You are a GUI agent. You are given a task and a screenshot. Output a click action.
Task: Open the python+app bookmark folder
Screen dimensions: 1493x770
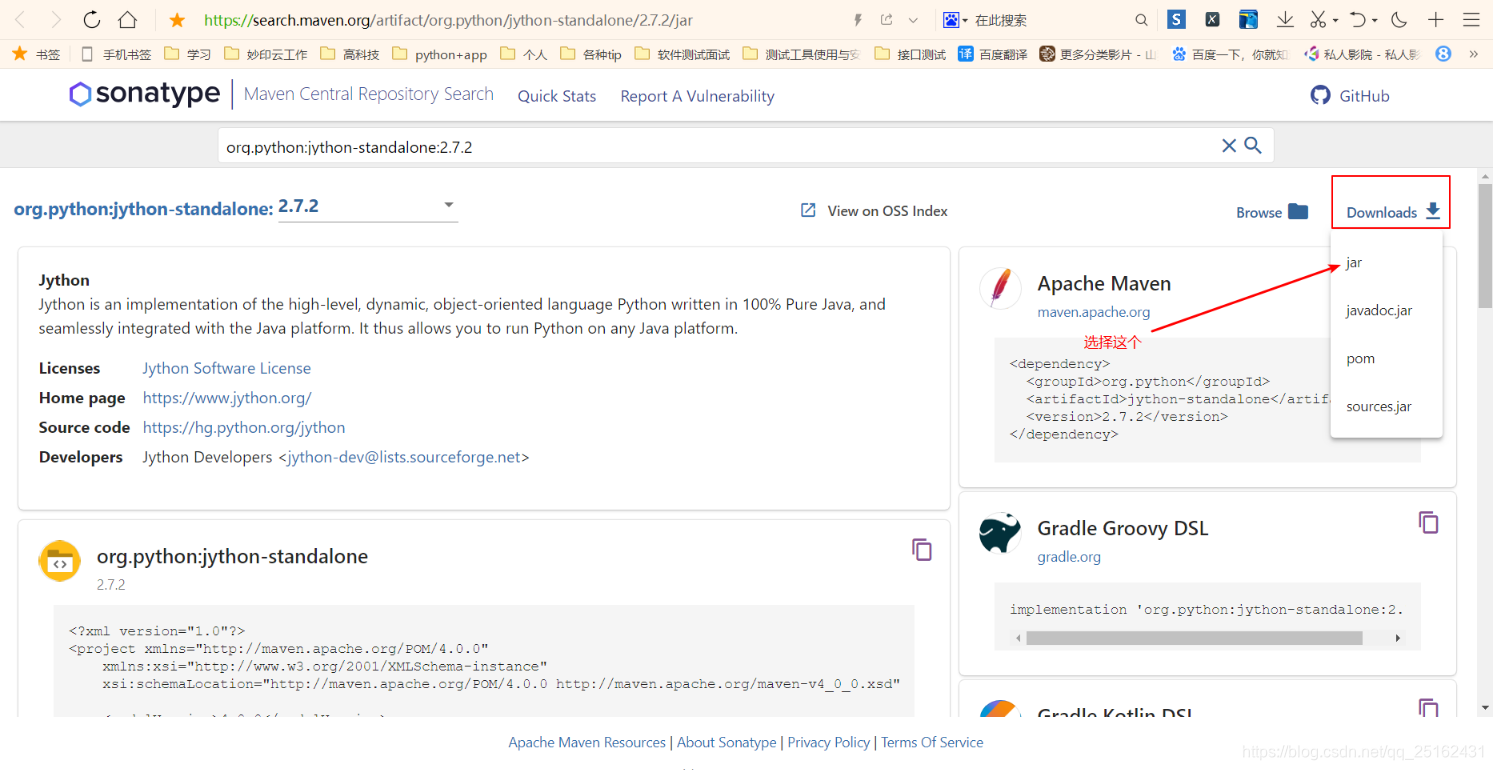click(x=439, y=54)
